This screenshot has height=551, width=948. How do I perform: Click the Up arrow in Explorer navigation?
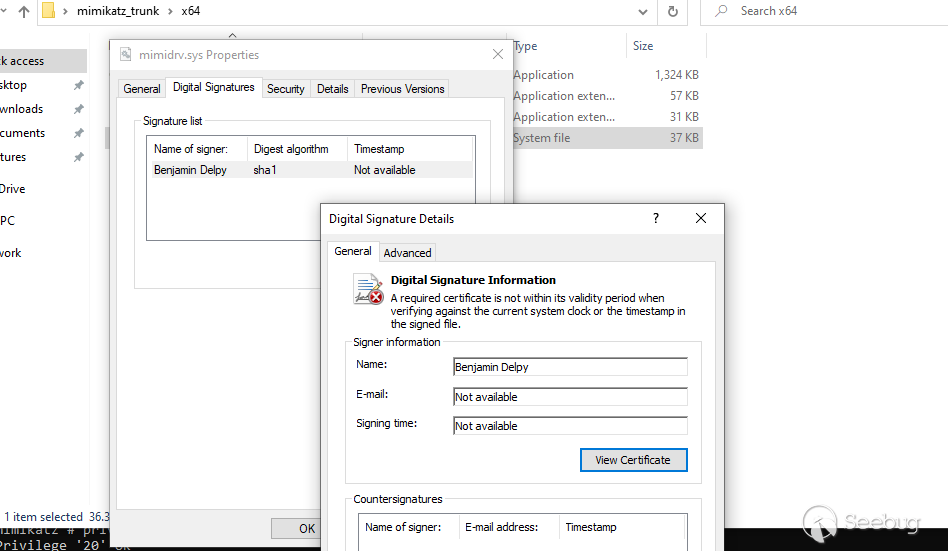[x=23, y=12]
